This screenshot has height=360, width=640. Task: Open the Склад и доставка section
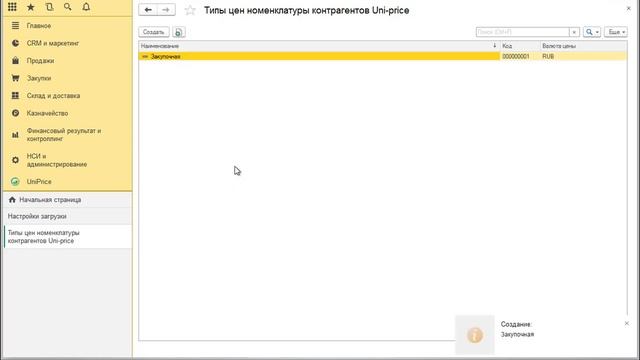tap(53, 96)
